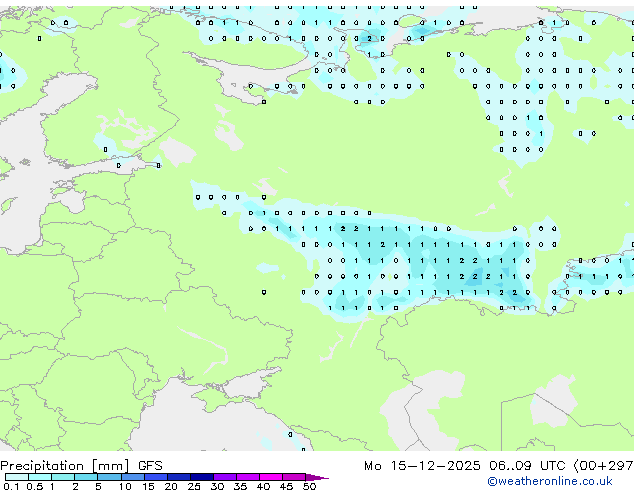The height and width of the screenshot is (490, 634).
Task: Pick the 0.5–1 mm legend color swatch
Action: click(x=40, y=477)
